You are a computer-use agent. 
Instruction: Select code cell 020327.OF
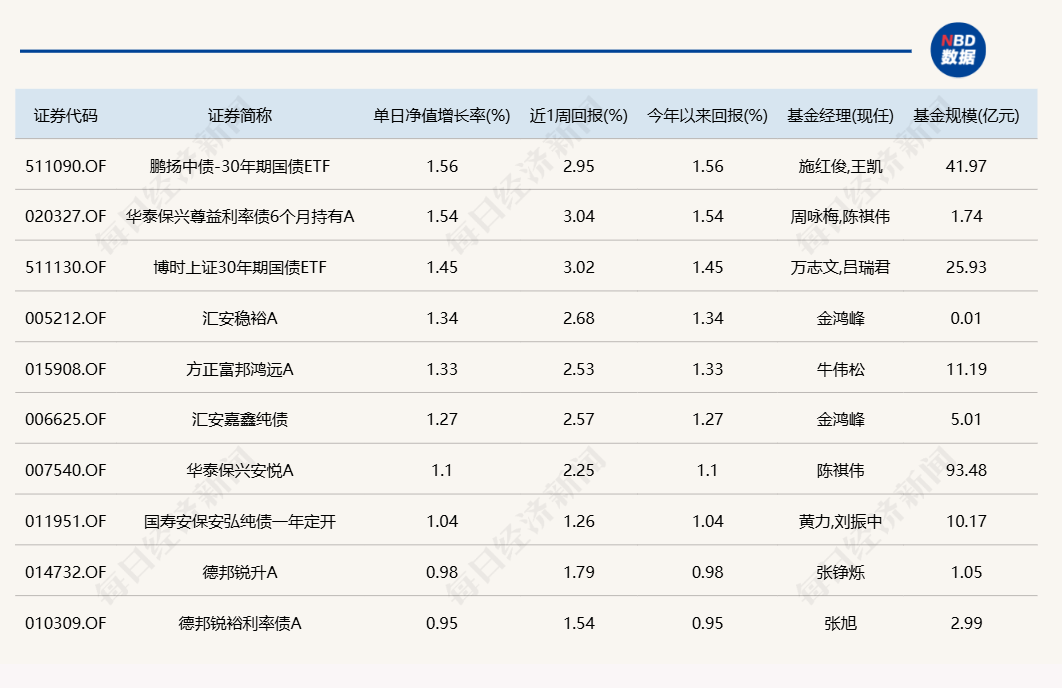click(x=66, y=216)
